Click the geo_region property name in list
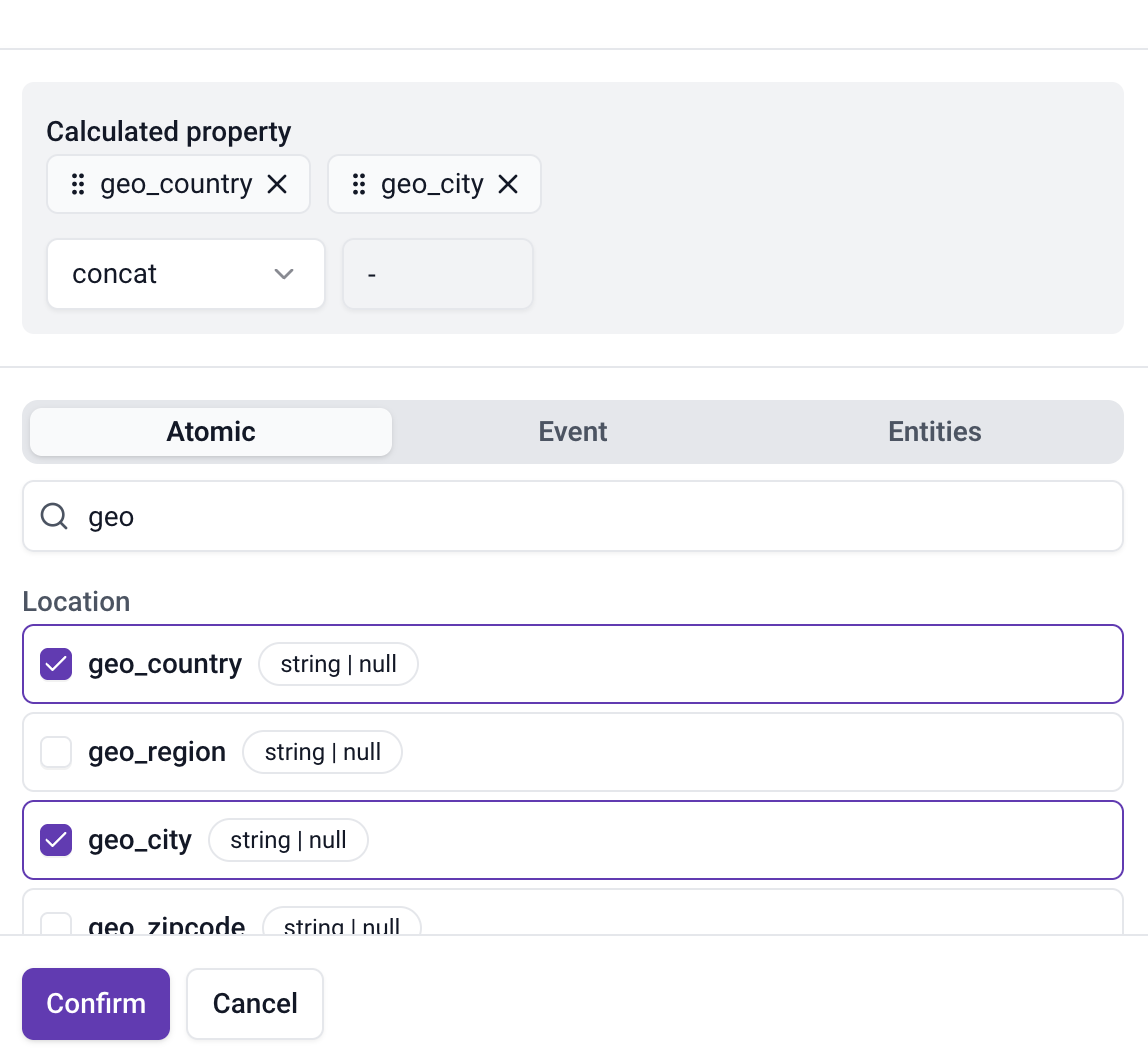The width and height of the screenshot is (1148, 1052). pyautogui.click(x=157, y=752)
